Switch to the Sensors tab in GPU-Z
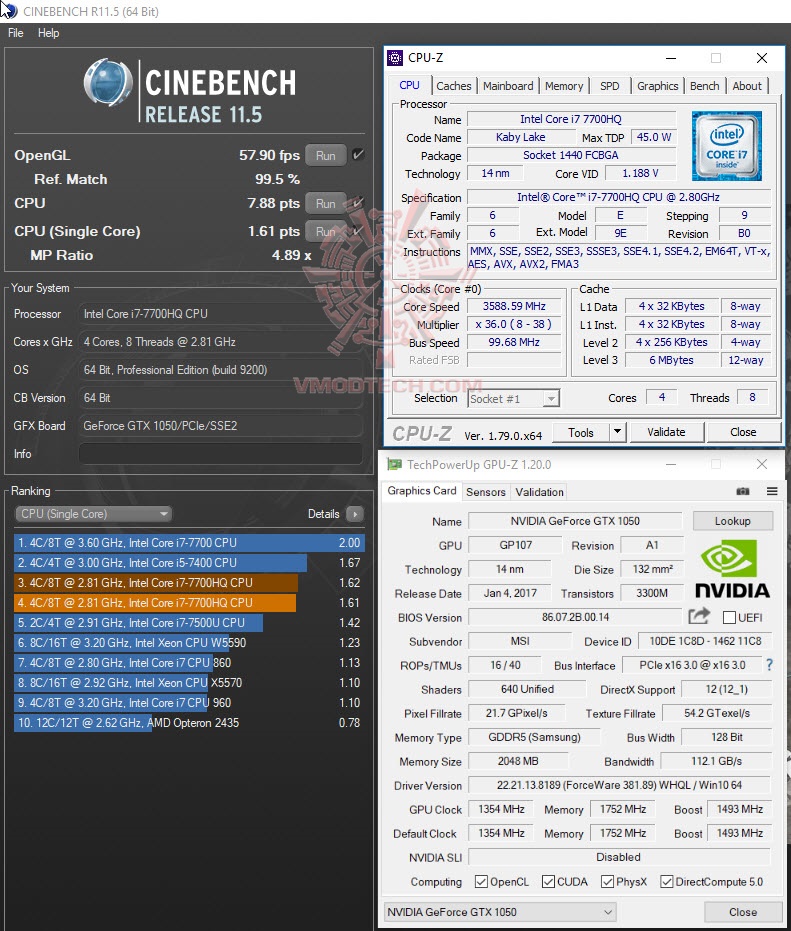The width and height of the screenshot is (791, 931). point(485,492)
